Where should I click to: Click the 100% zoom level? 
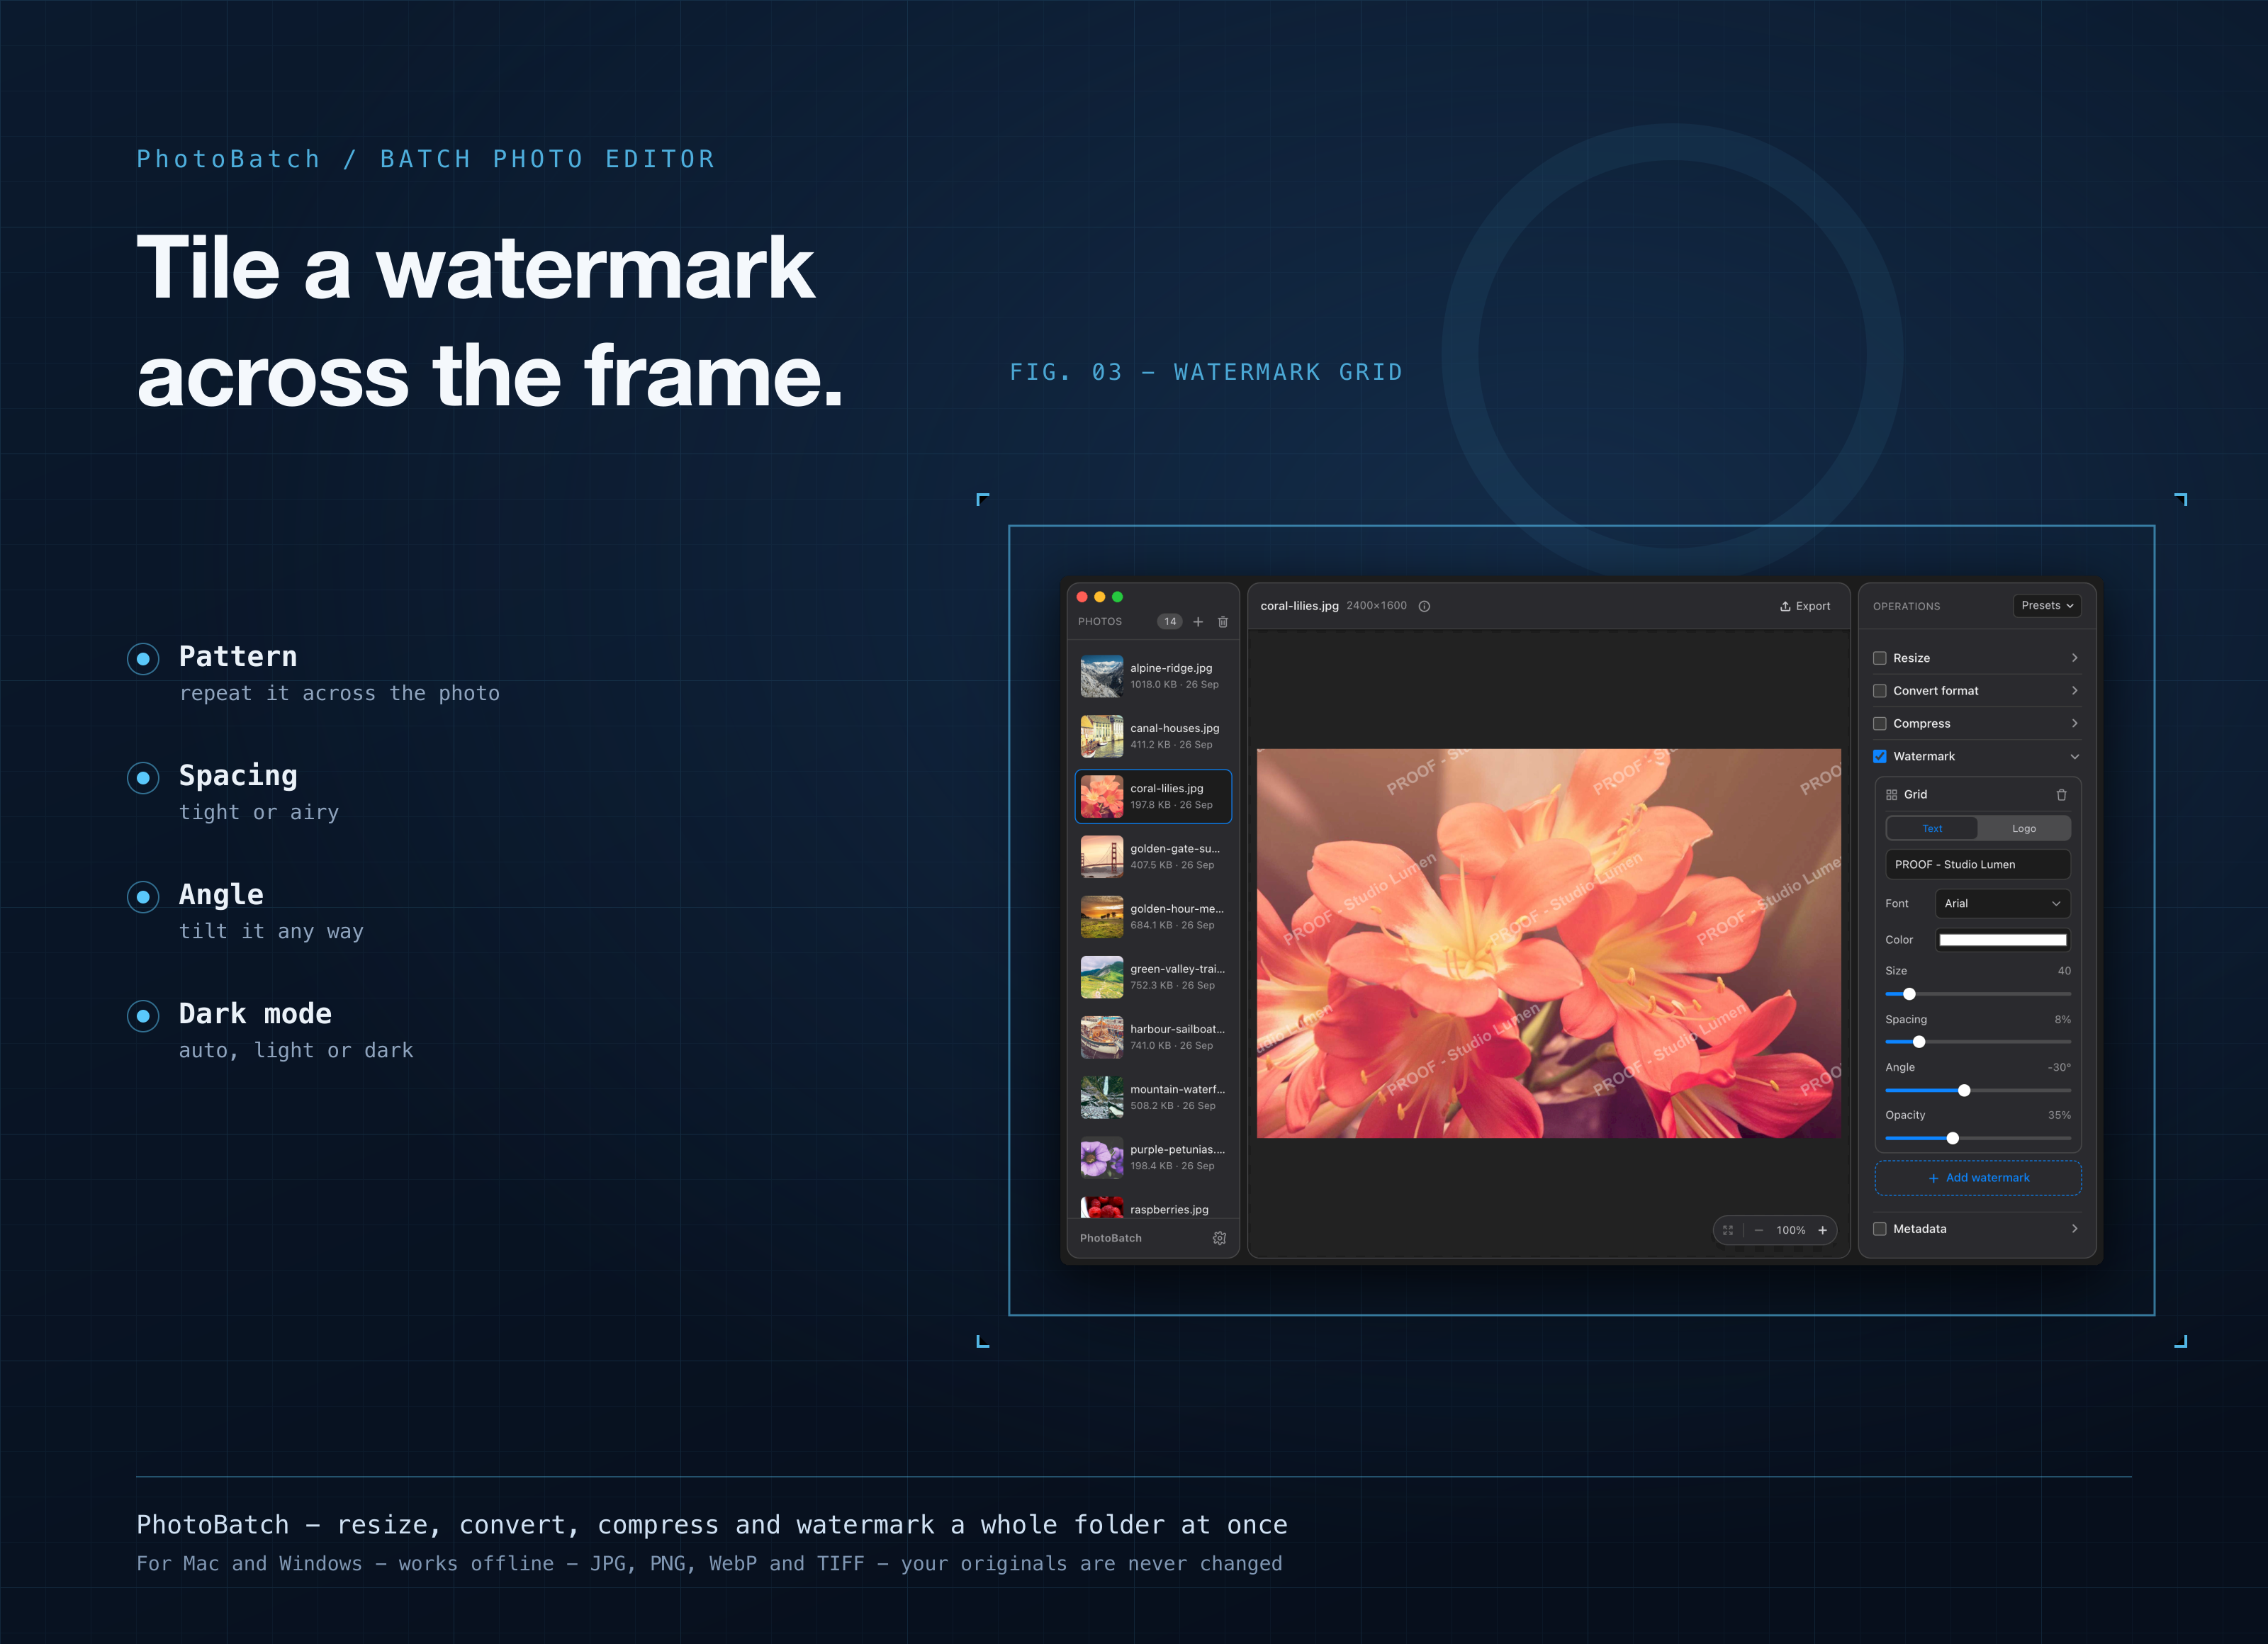1791,1230
